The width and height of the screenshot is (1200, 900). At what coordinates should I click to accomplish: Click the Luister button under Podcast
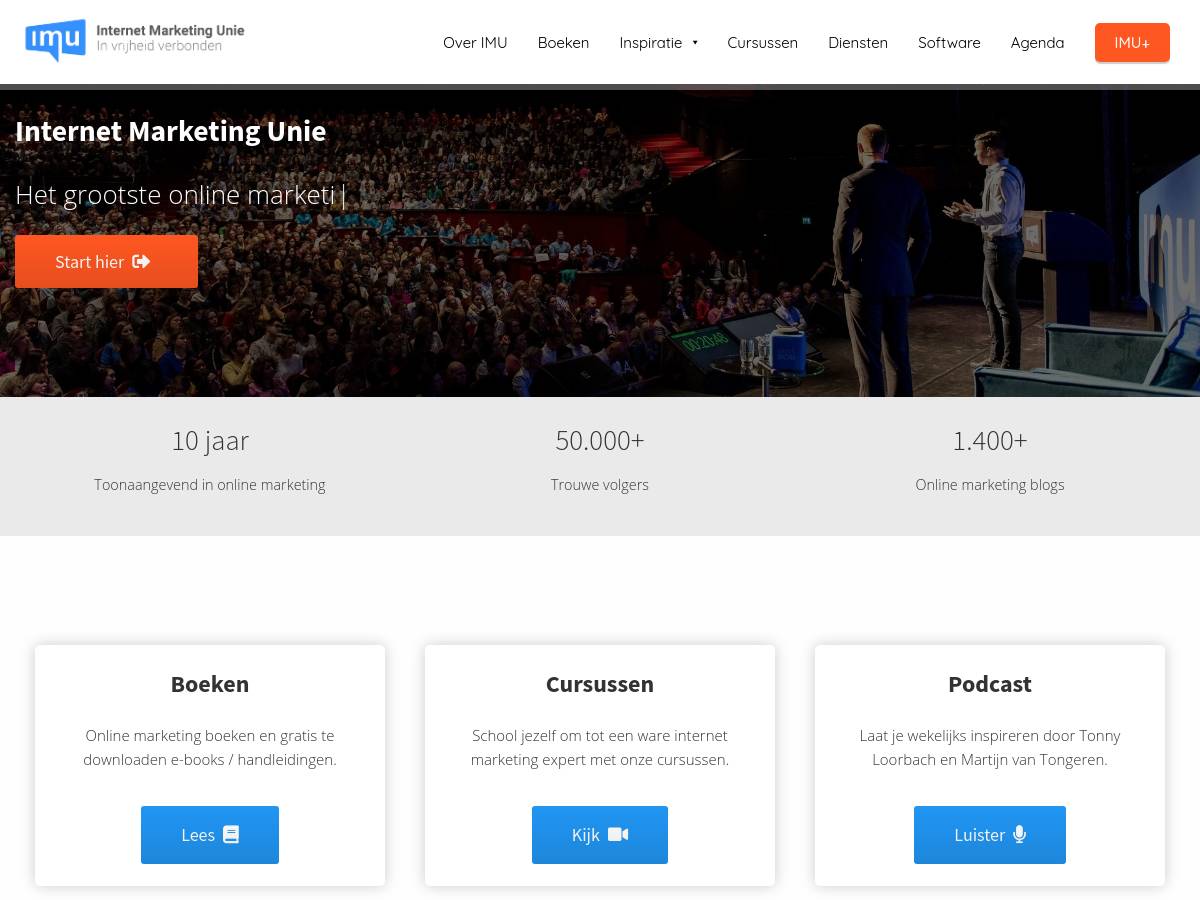pyautogui.click(x=990, y=835)
